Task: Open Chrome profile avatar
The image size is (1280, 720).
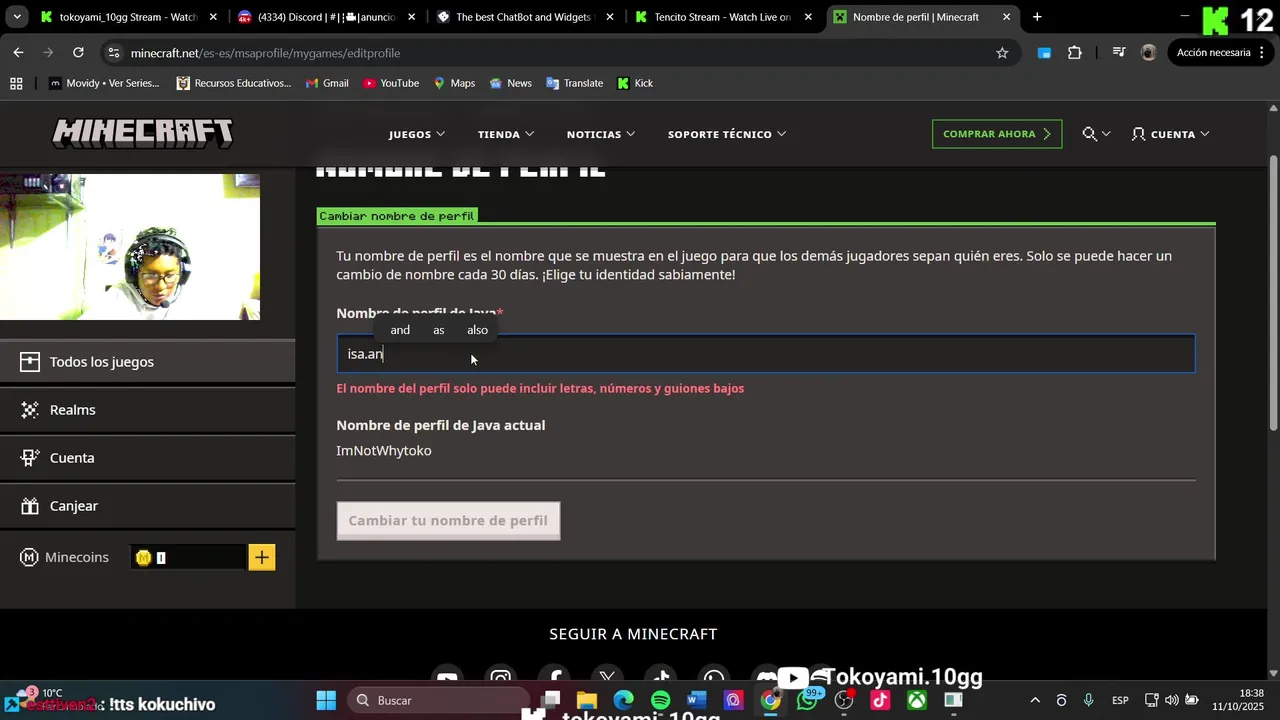Action: (x=1148, y=53)
